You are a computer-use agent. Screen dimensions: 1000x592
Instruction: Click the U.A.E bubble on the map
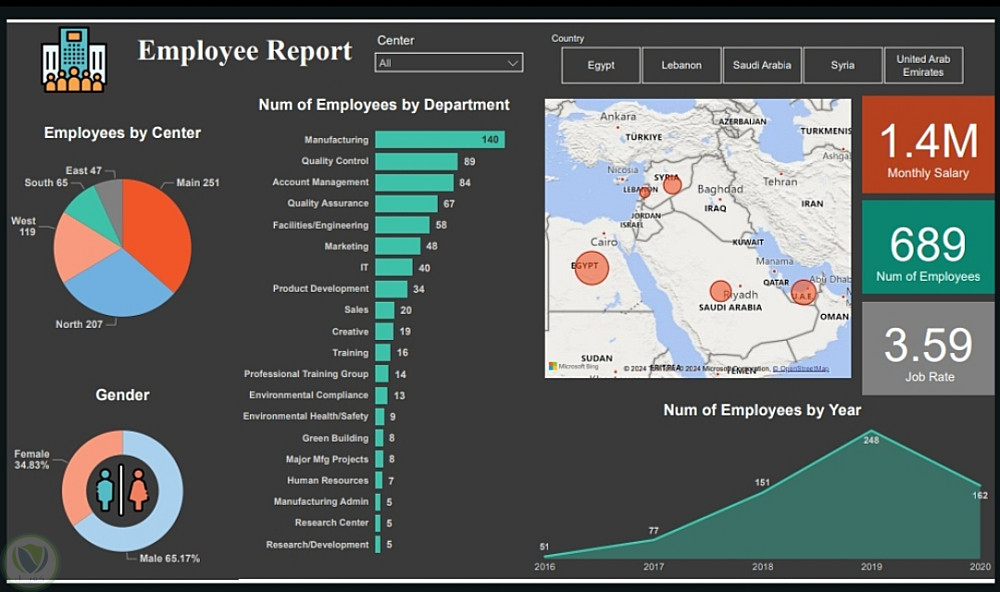click(804, 292)
